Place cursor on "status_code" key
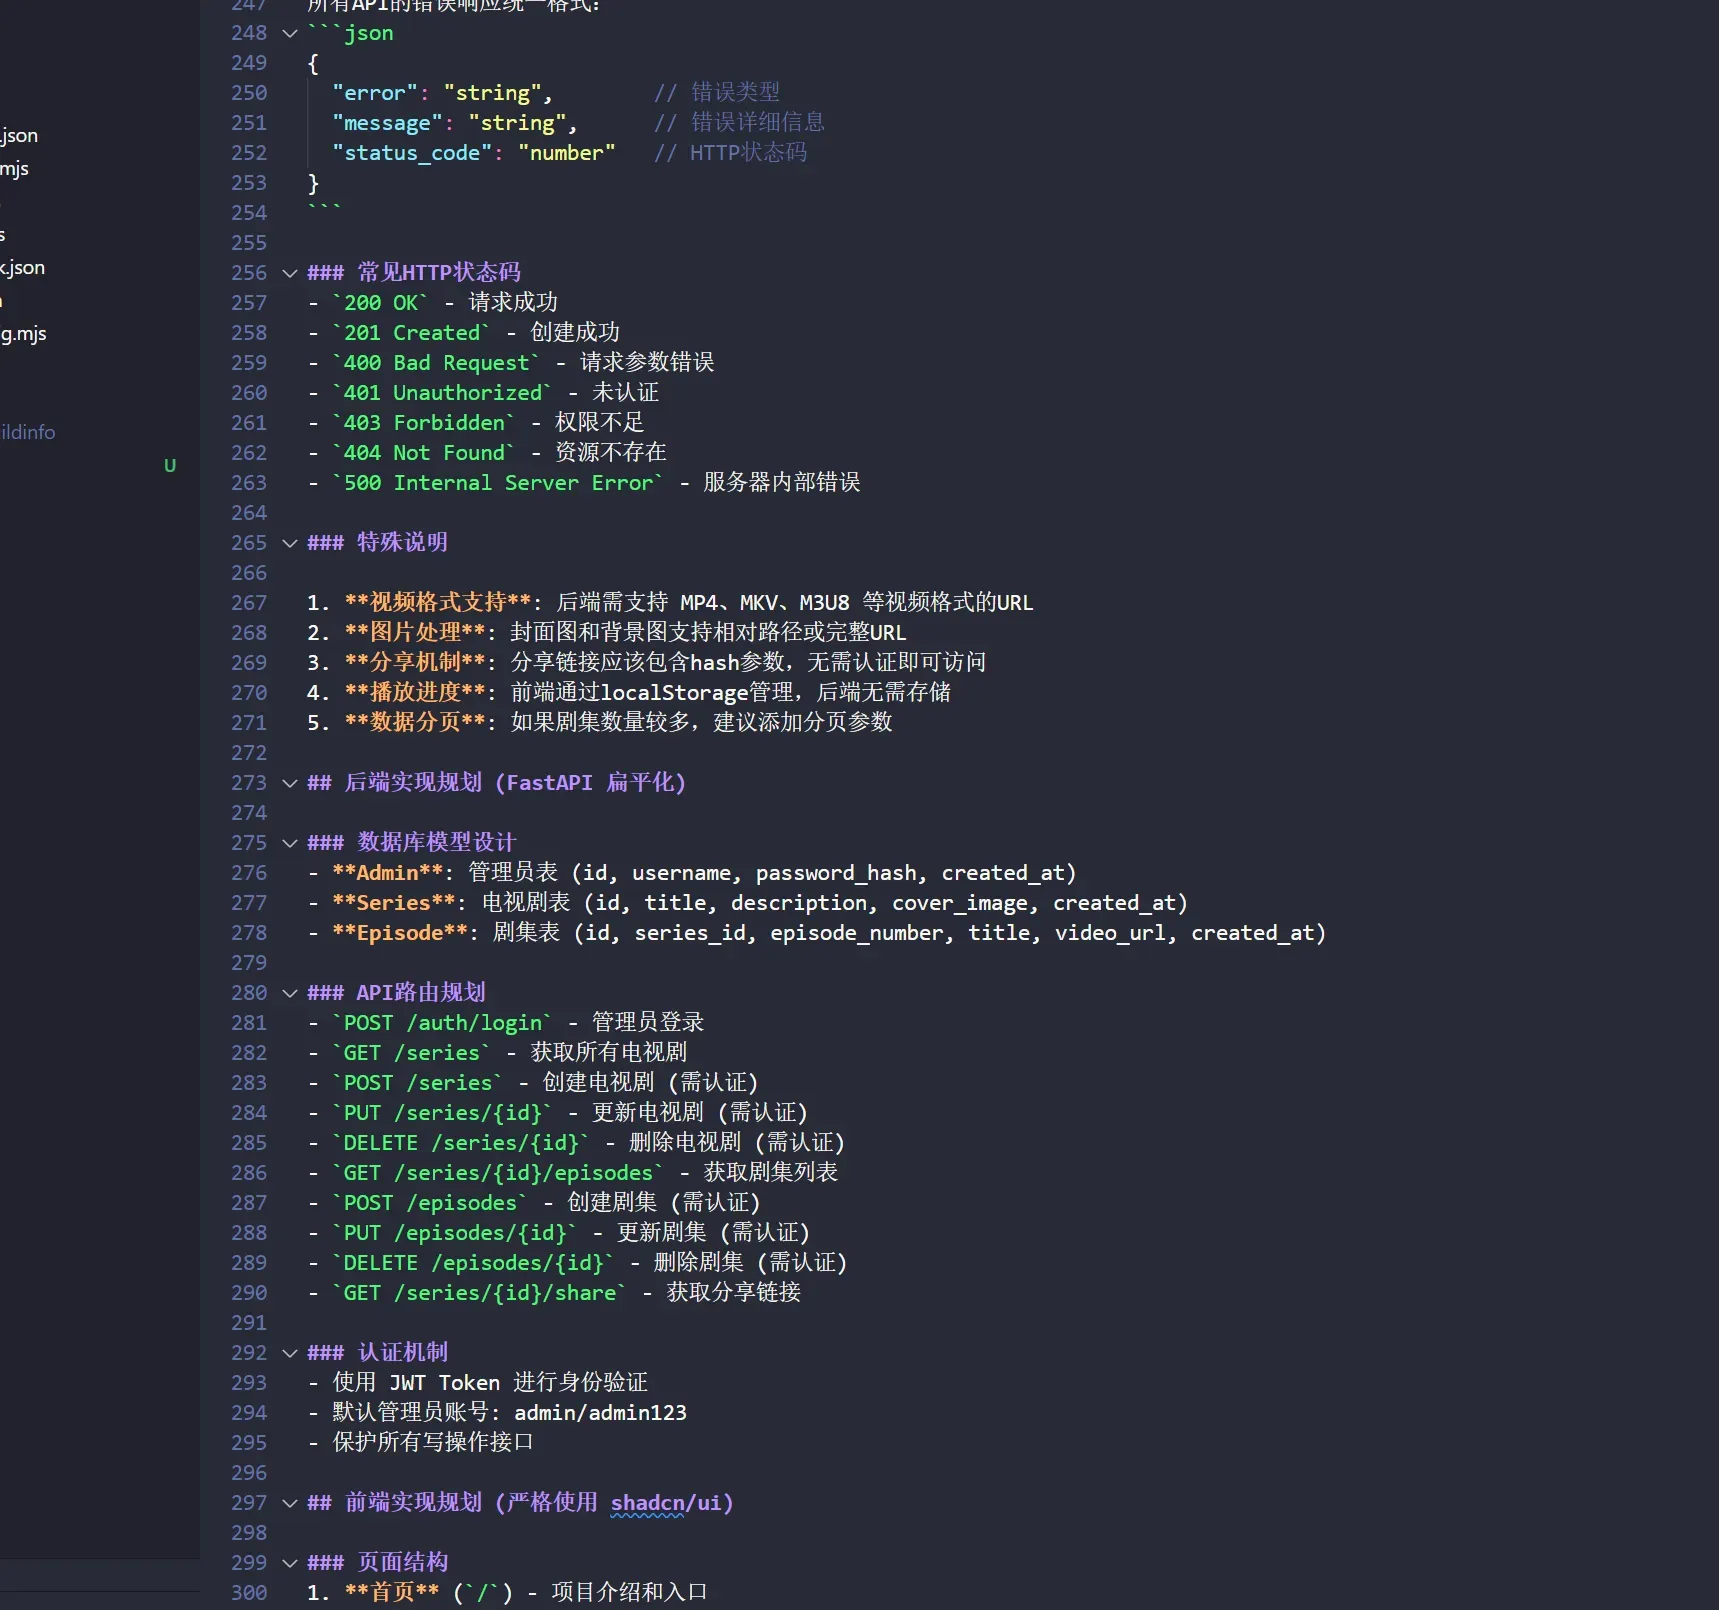The image size is (1719, 1610). pos(412,153)
